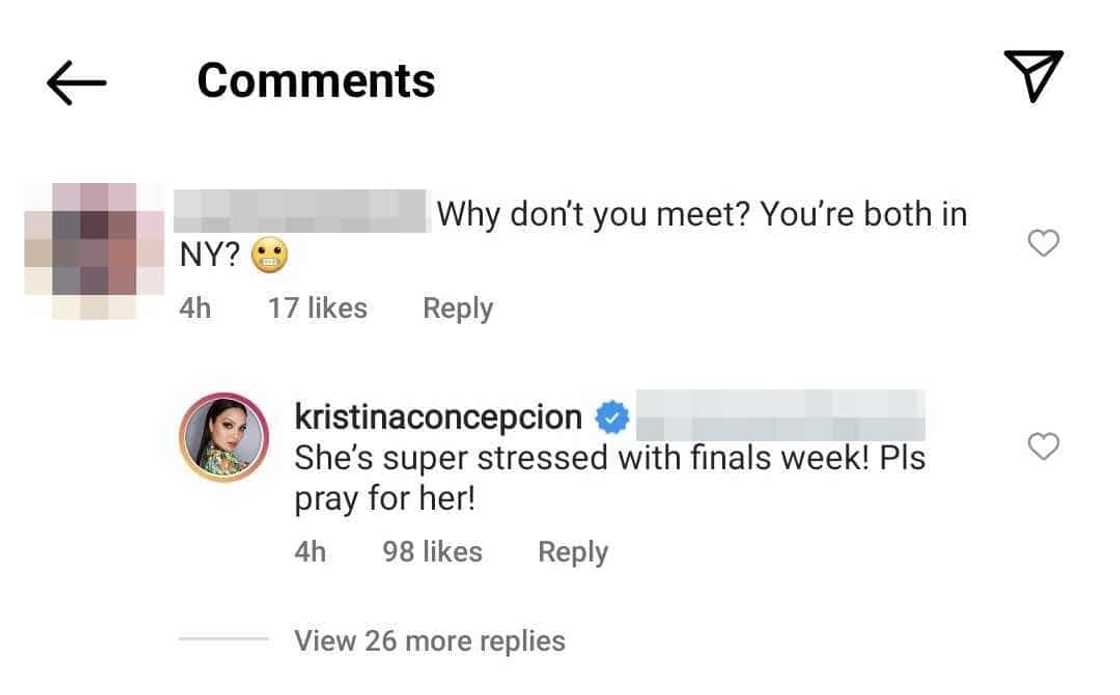Click the grimacing face emoji
The width and height of the screenshot is (1120, 695).
[x=268, y=258]
